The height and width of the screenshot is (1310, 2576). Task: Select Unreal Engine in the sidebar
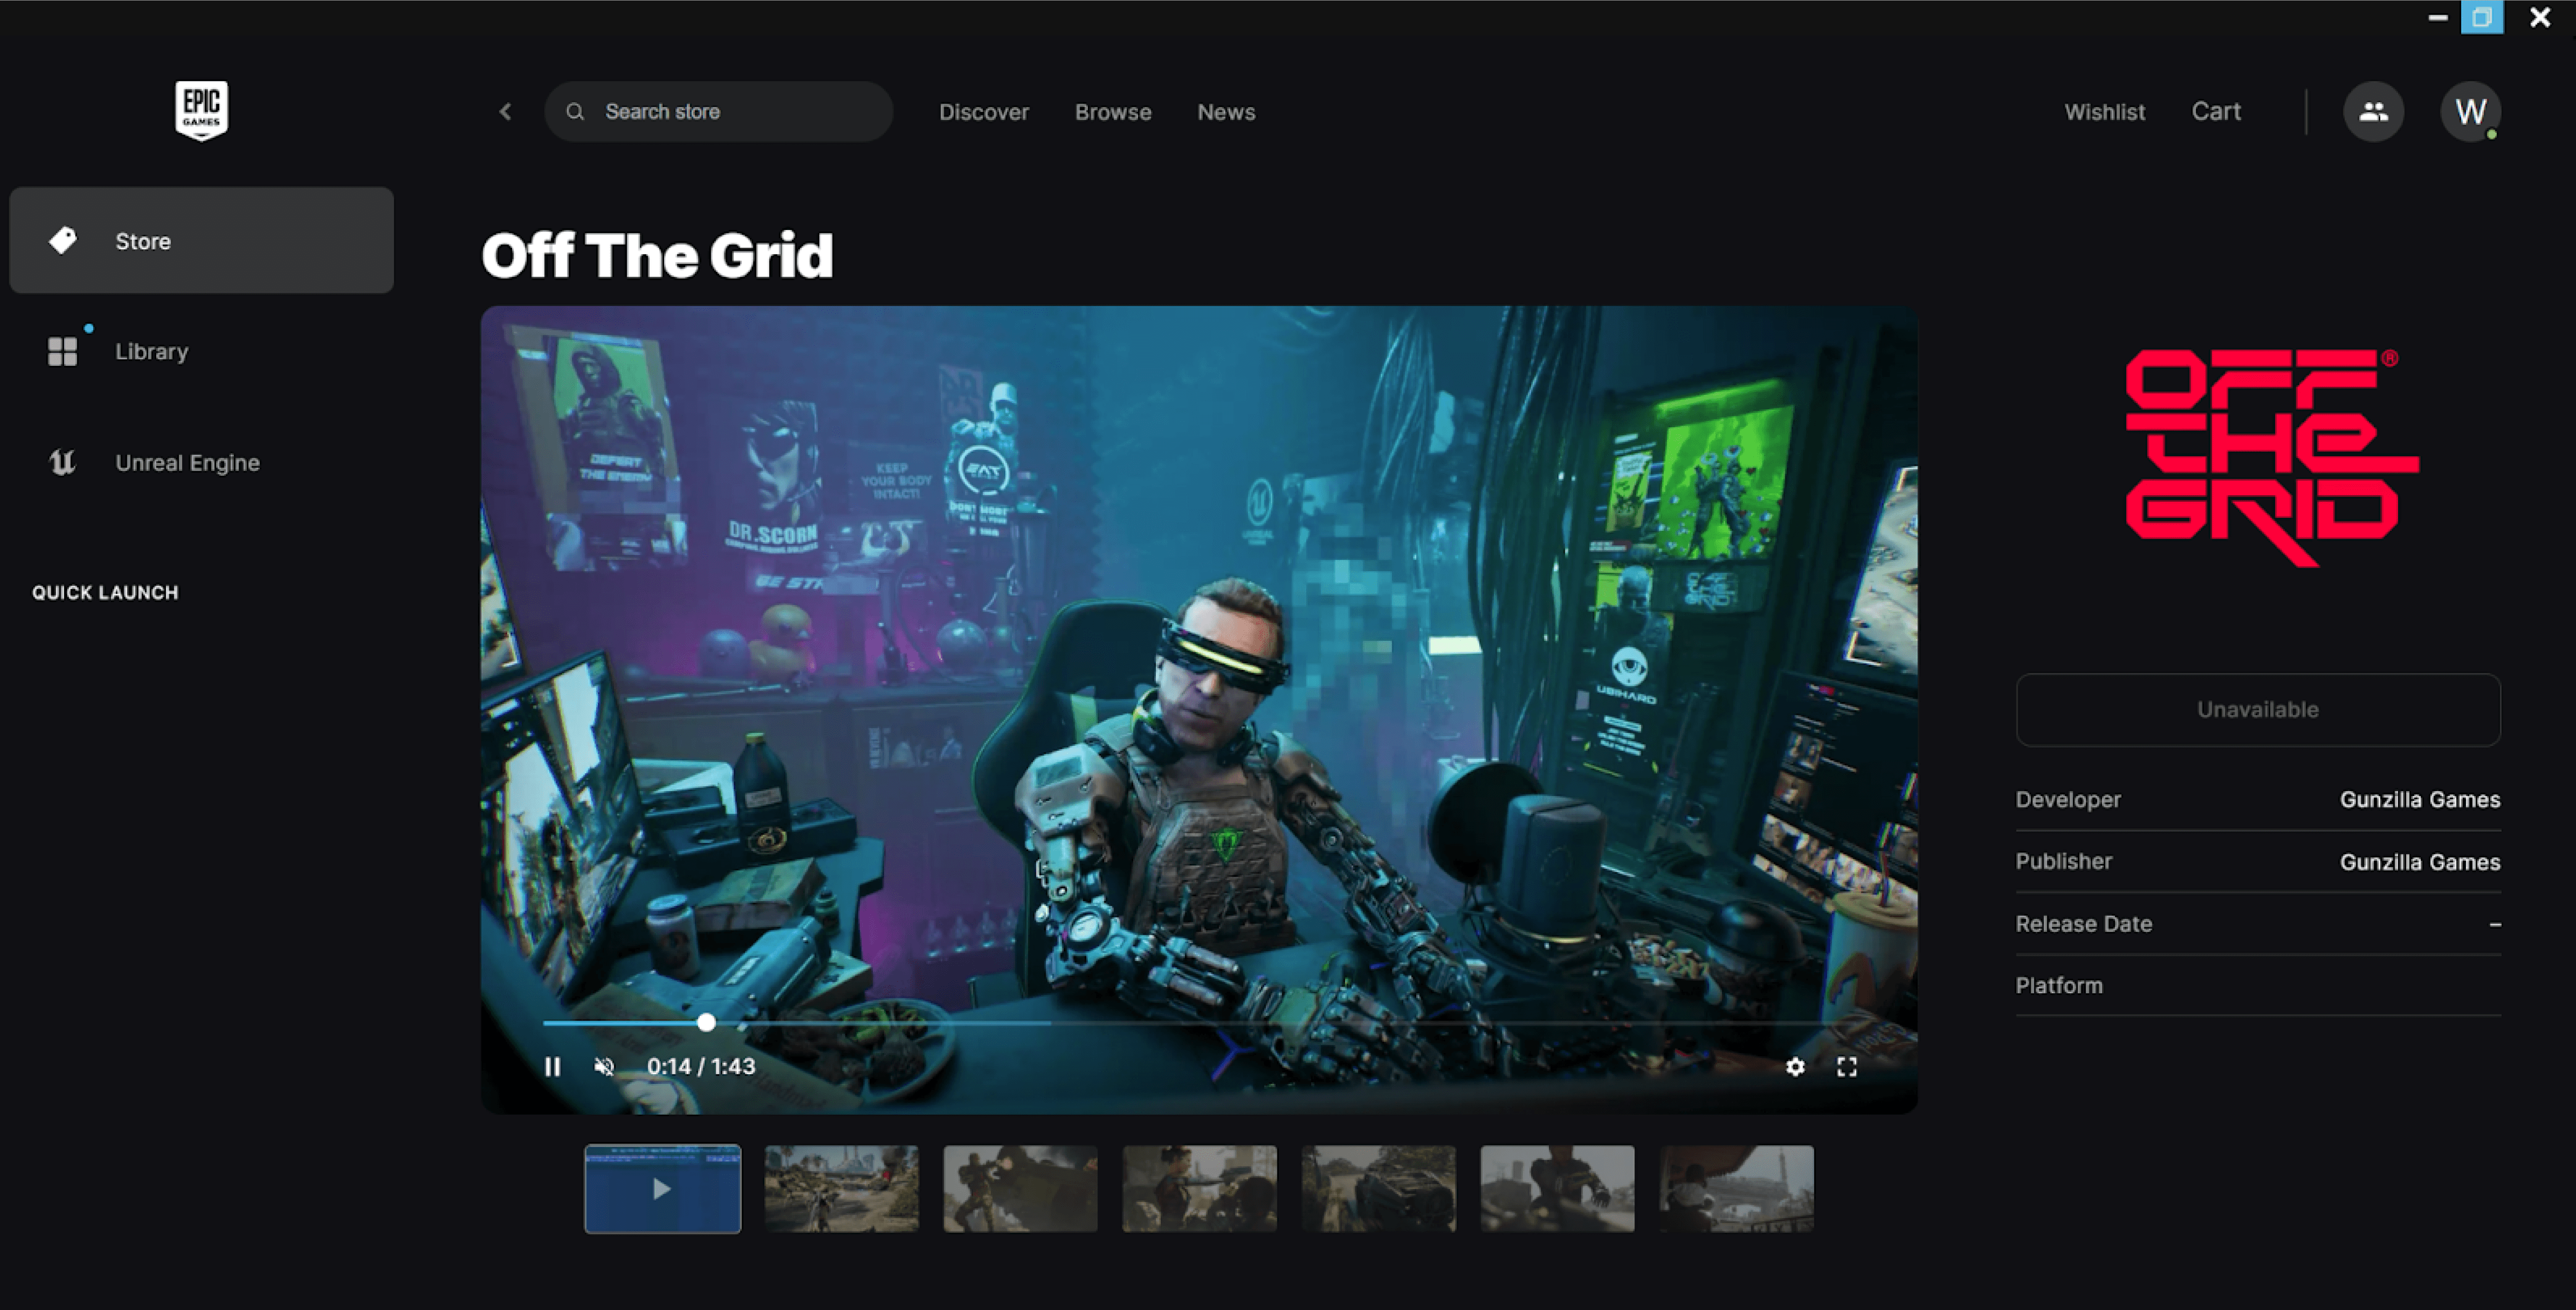(x=201, y=462)
